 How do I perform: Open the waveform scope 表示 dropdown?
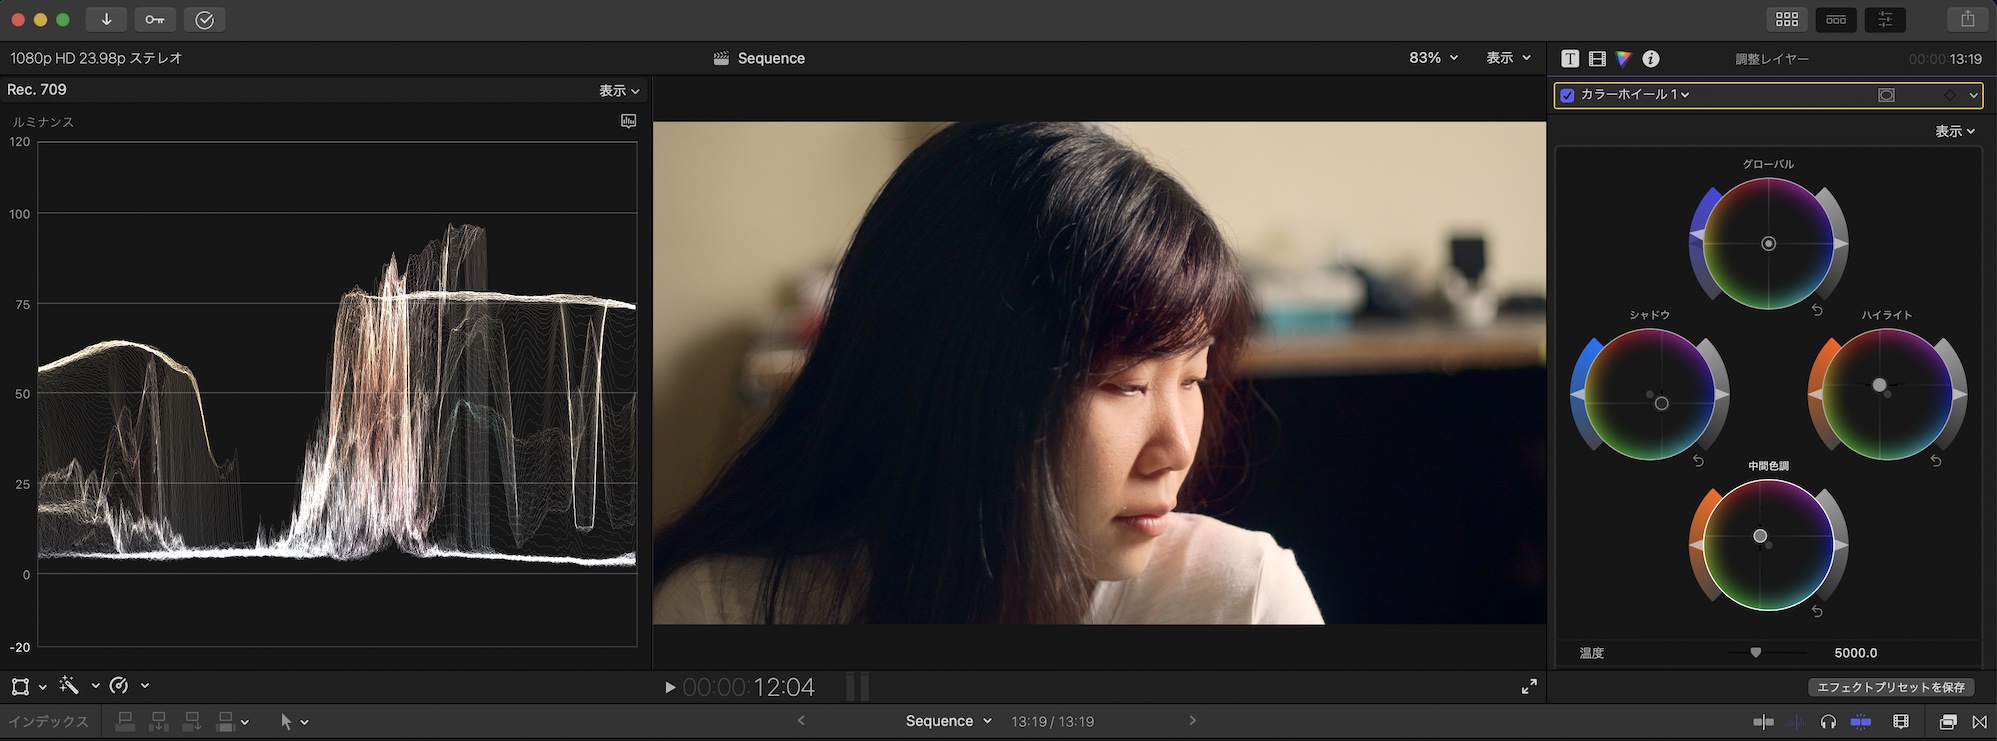coord(619,90)
